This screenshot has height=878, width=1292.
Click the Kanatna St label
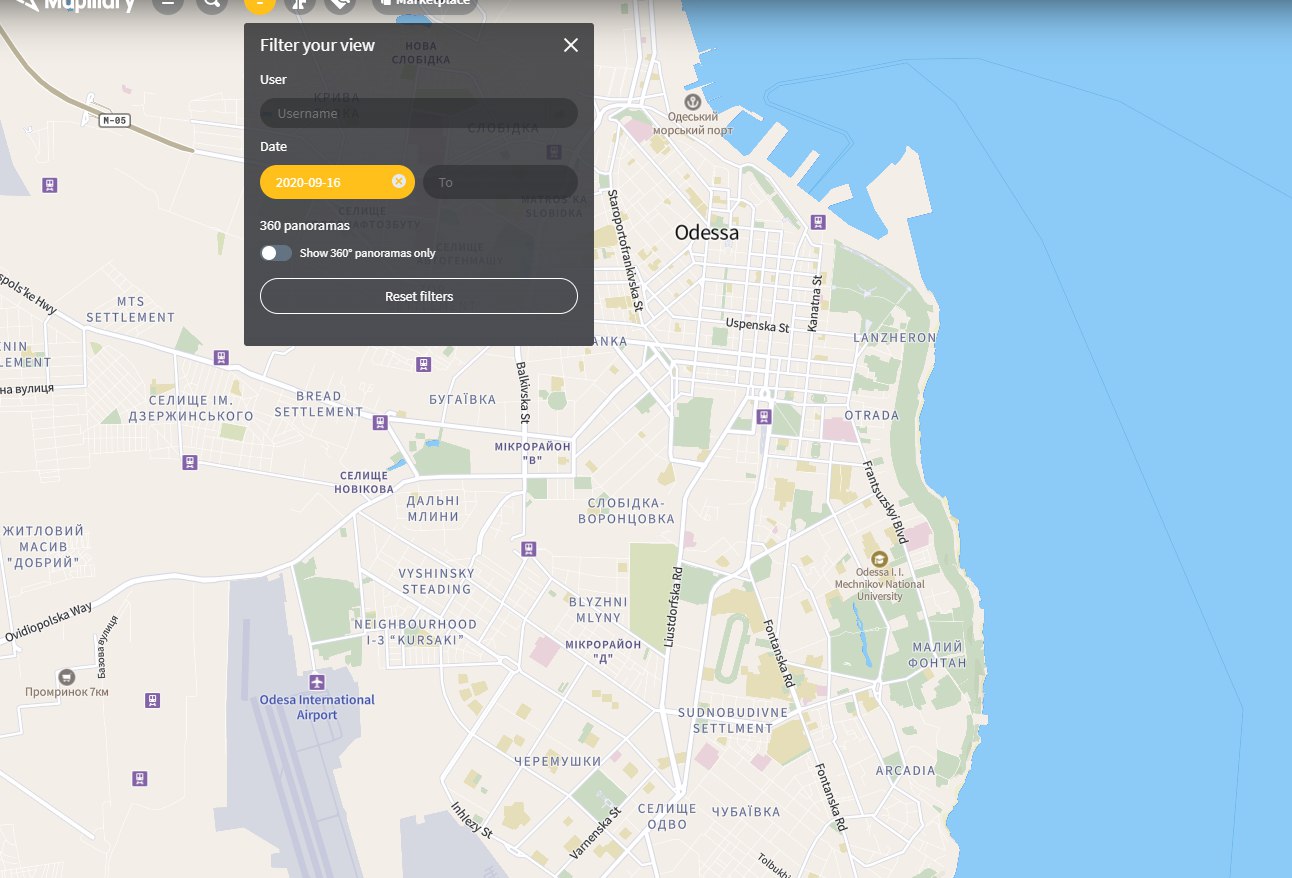pyautogui.click(x=813, y=303)
